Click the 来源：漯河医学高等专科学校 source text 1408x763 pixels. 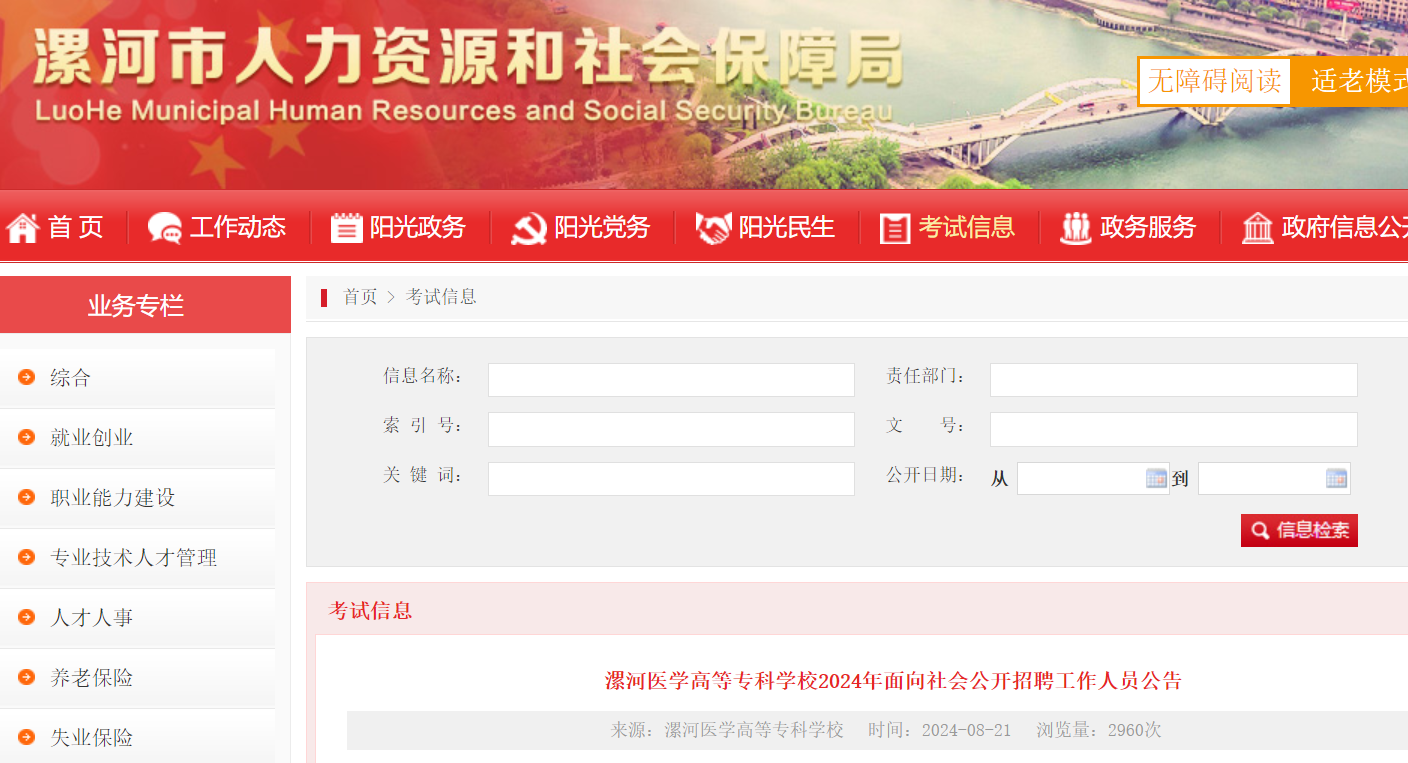point(727,730)
